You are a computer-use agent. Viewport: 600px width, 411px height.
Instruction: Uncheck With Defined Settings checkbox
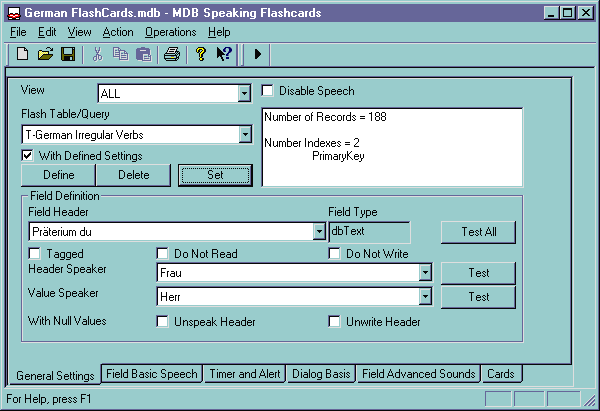coord(28,155)
